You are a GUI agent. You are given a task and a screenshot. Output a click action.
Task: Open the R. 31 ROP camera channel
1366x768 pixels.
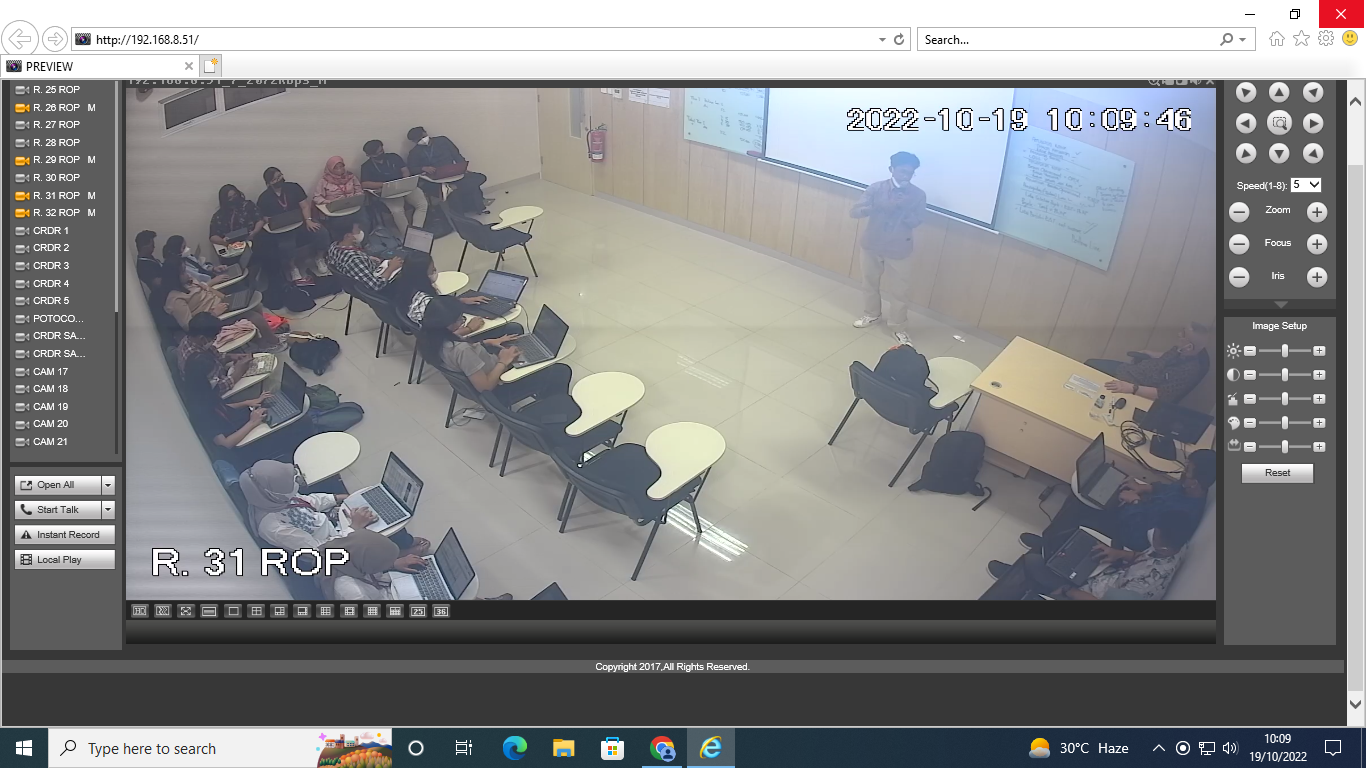pos(56,195)
